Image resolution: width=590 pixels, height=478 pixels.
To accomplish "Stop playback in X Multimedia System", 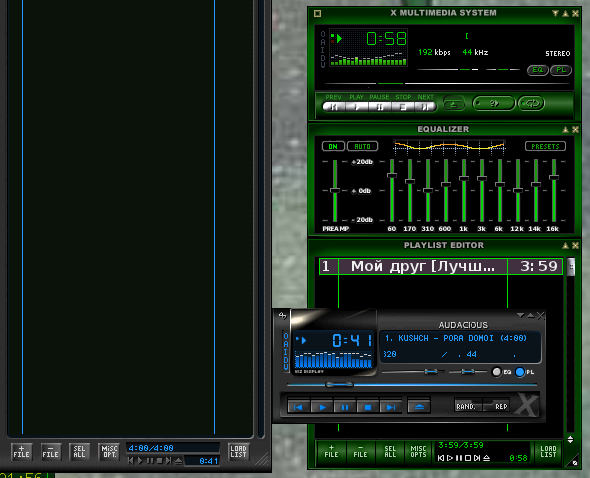I will 403,107.
